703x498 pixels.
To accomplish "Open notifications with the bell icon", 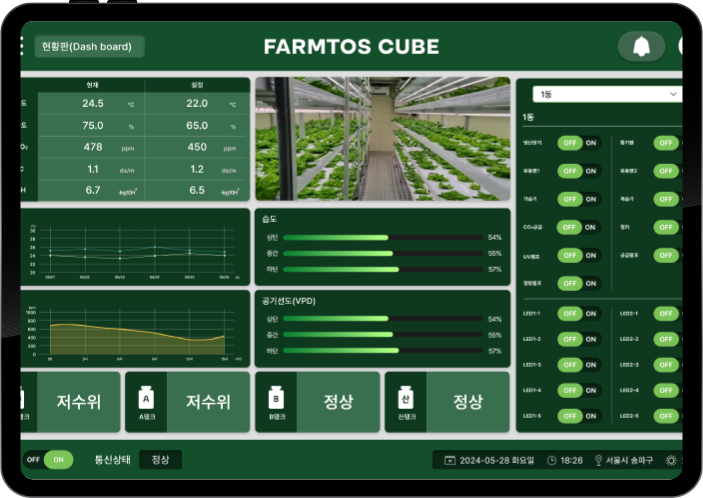I will click(x=641, y=46).
